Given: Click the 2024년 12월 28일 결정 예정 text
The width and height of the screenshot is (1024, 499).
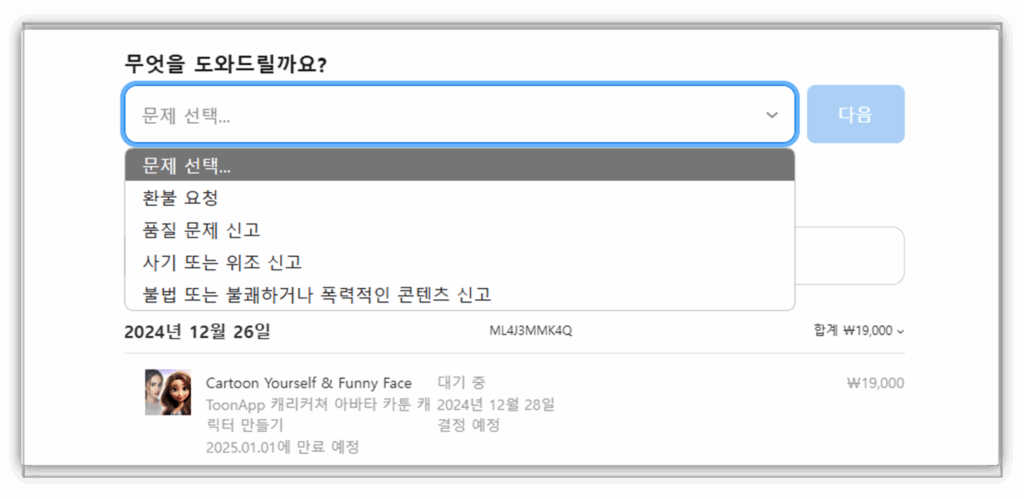Looking at the screenshot, I should click(x=496, y=415).
